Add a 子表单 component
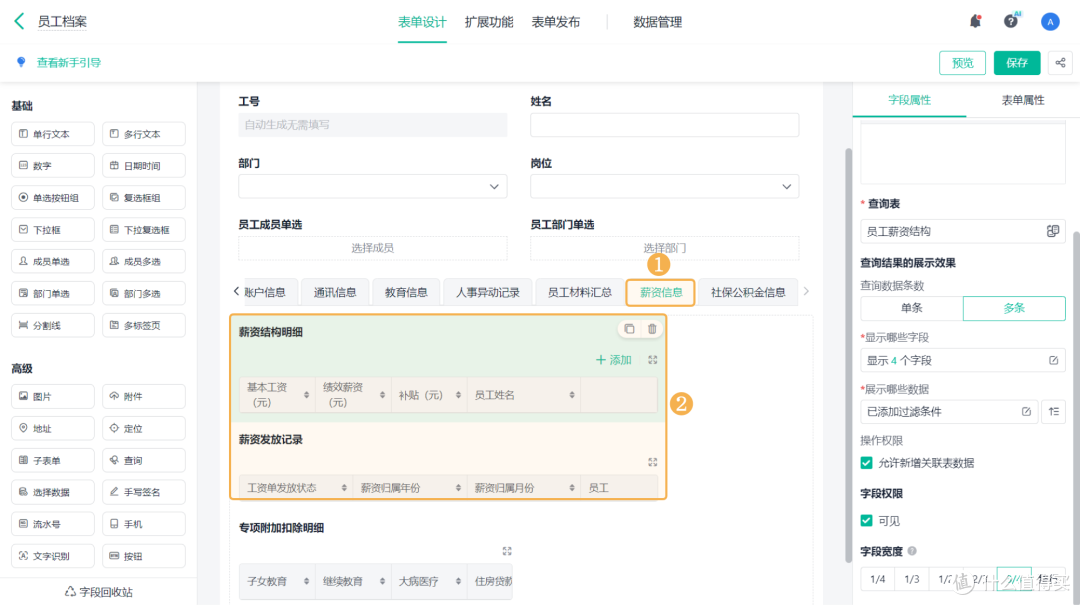Screen dimensions: 1080x605 pos(53,460)
